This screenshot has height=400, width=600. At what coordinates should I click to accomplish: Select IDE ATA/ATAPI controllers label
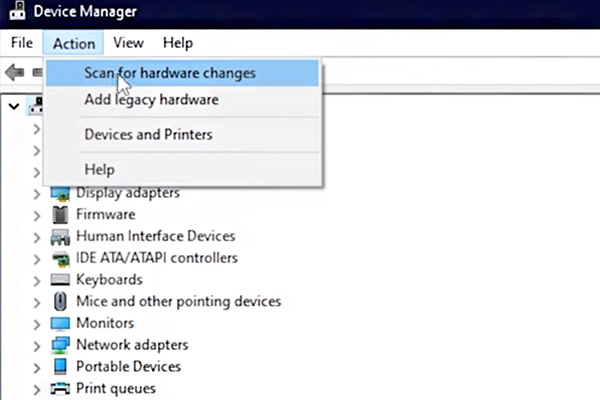(157, 258)
